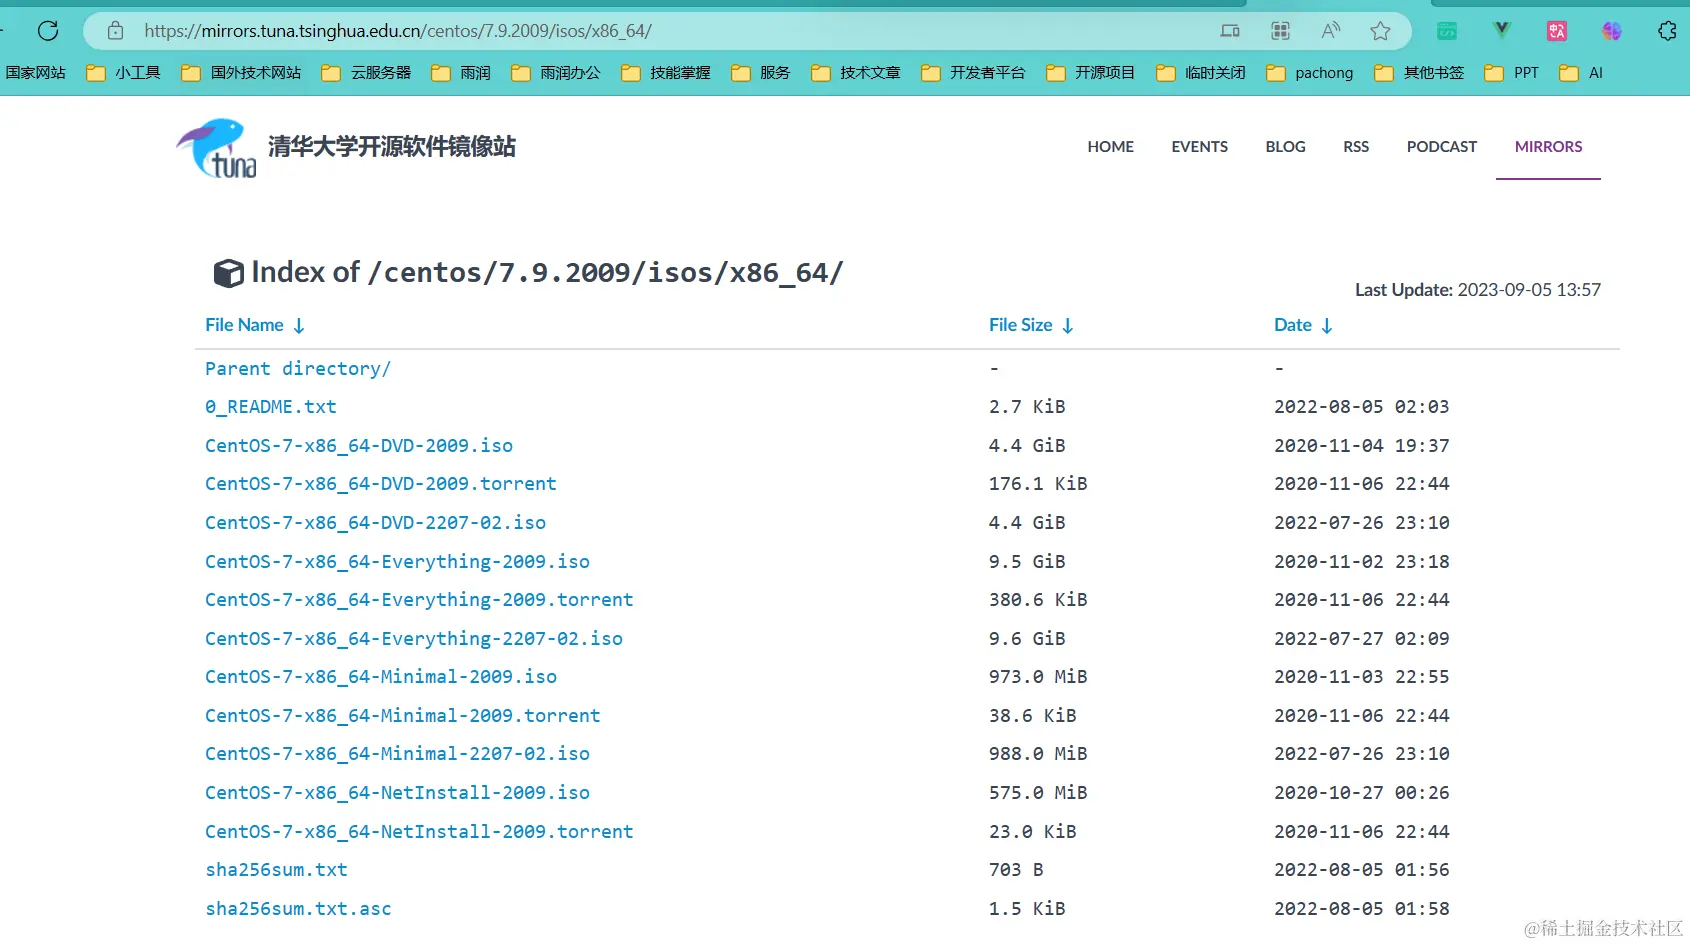The height and width of the screenshot is (945, 1690).
Task: Download CentOS-7-x86_64-Everything-2207-02.iso
Action: (x=414, y=639)
